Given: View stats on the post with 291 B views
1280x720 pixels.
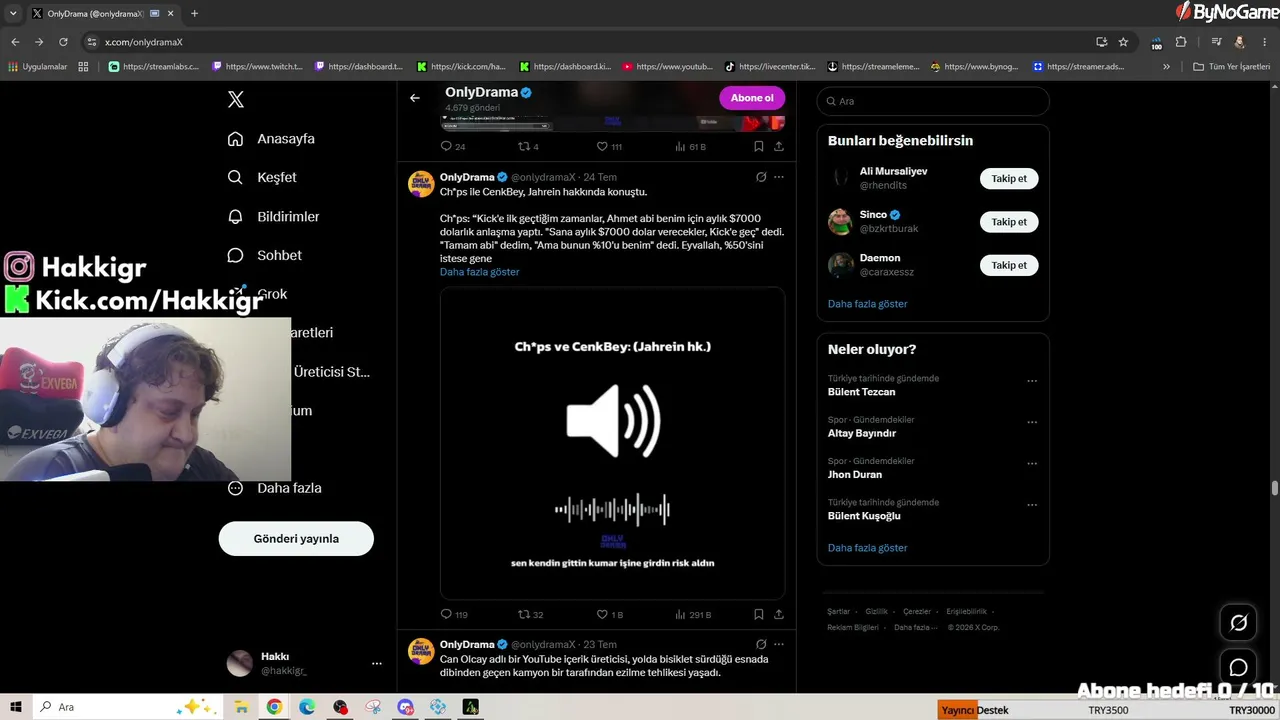Looking at the screenshot, I should (692, 614).
